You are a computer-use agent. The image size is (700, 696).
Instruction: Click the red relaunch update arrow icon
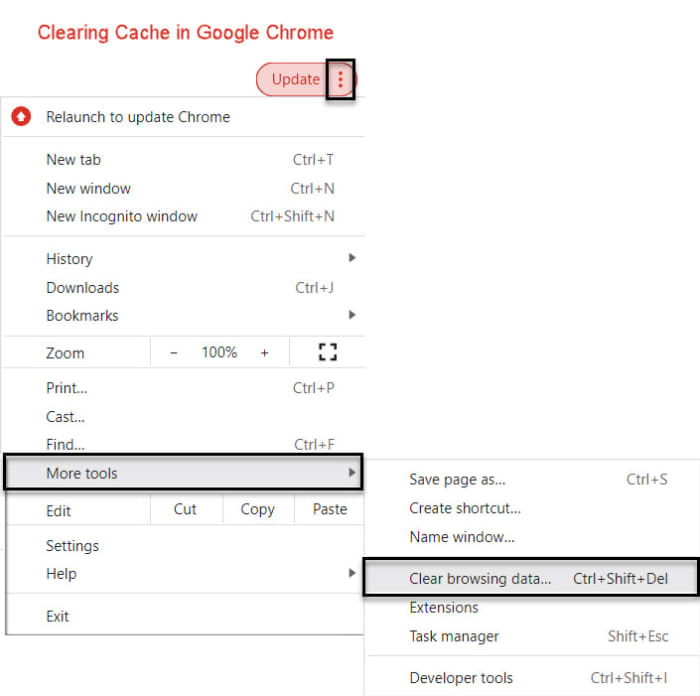(x=21, y=117)
